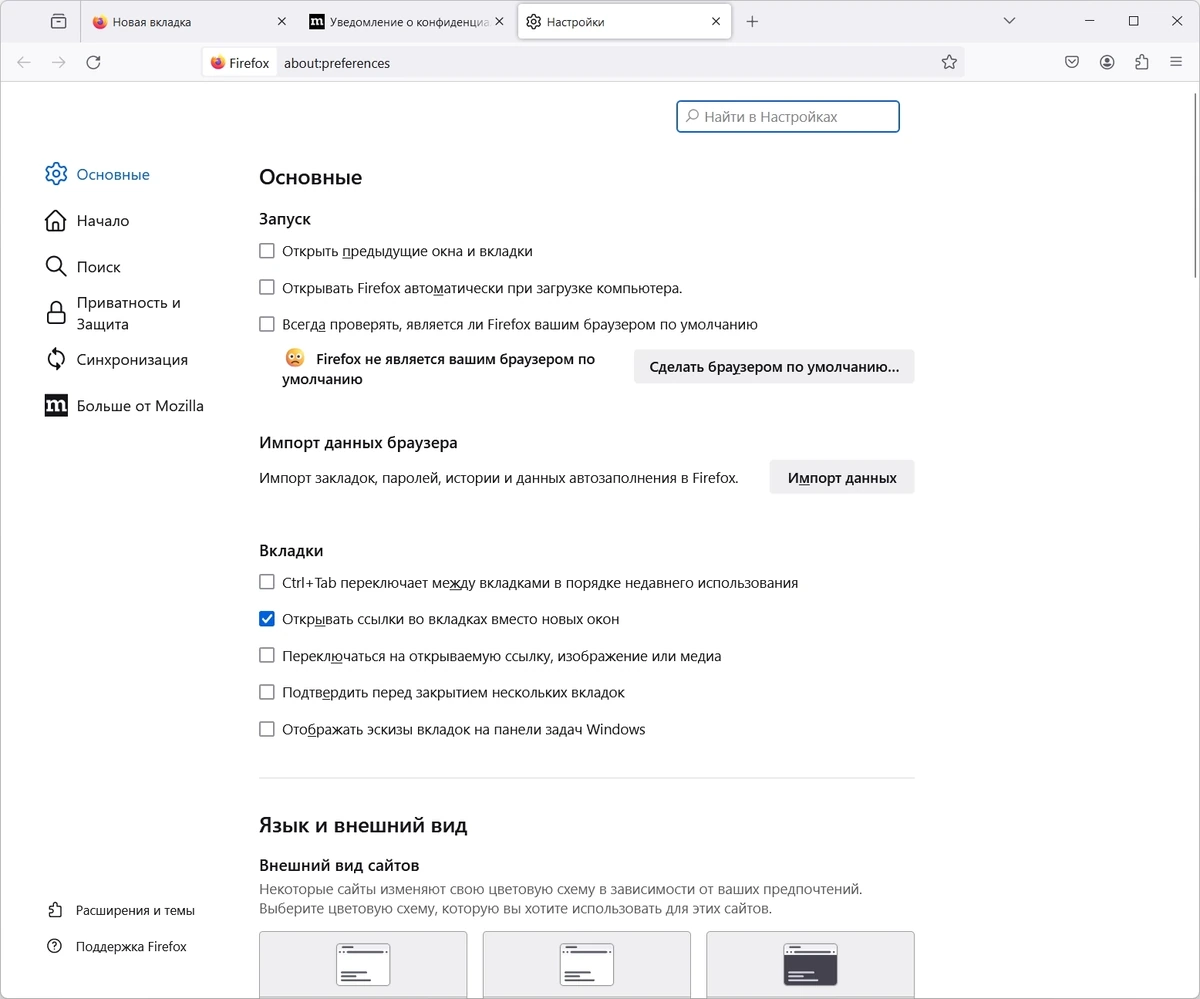Click the Приватность и Защита lock icon
1200x999 pixels.
tap(56, 313)
